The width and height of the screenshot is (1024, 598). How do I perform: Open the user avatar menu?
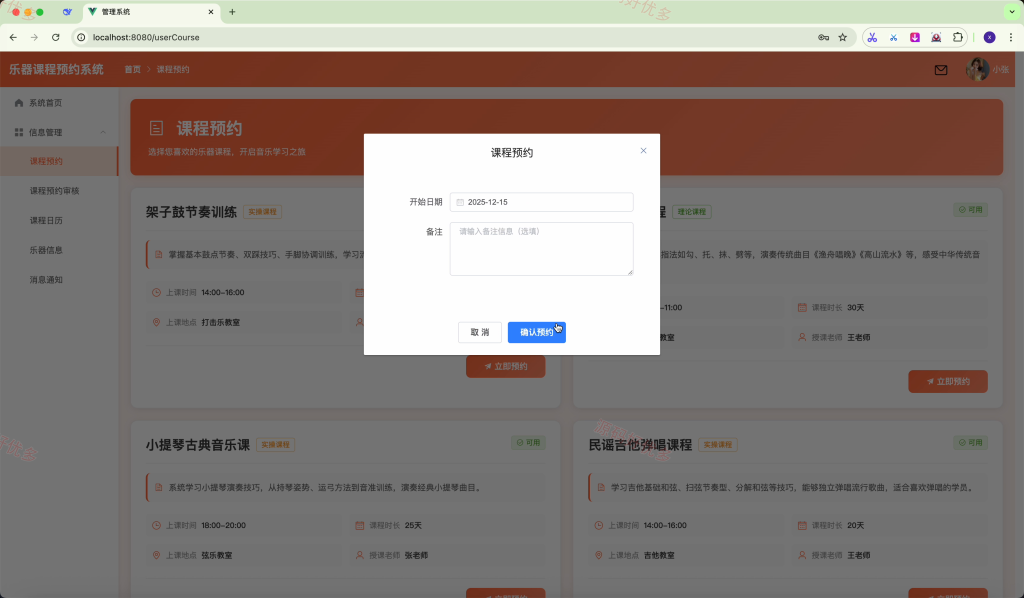977,69
